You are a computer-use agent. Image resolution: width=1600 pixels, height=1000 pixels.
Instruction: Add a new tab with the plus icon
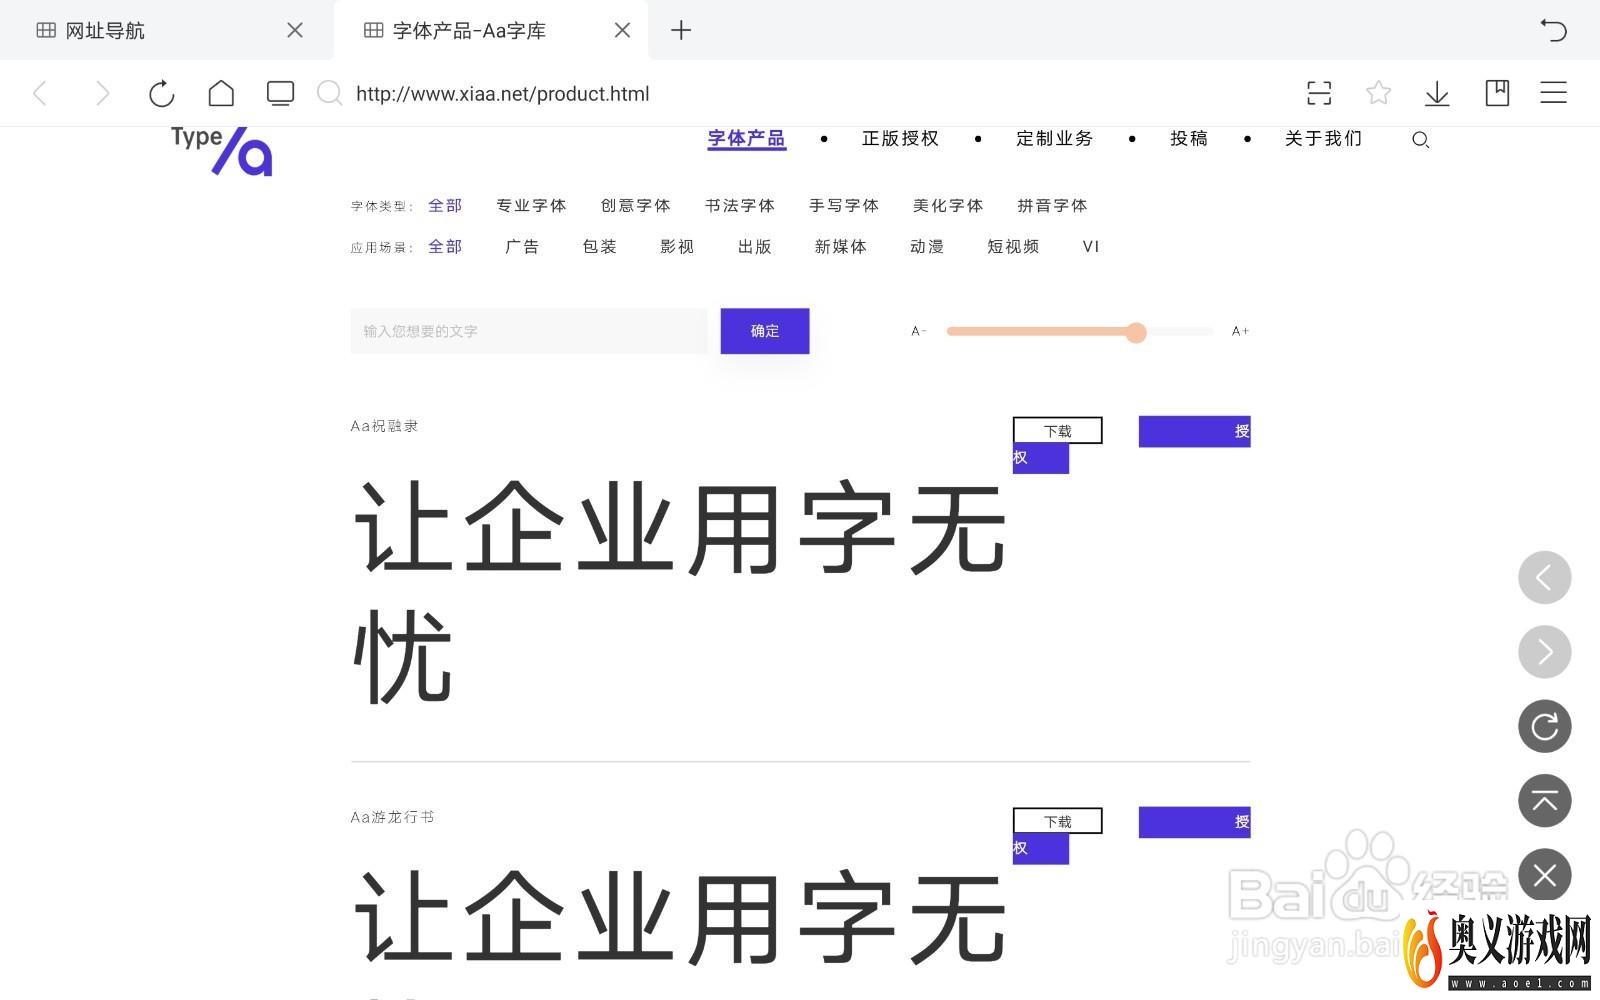[681, 30]
